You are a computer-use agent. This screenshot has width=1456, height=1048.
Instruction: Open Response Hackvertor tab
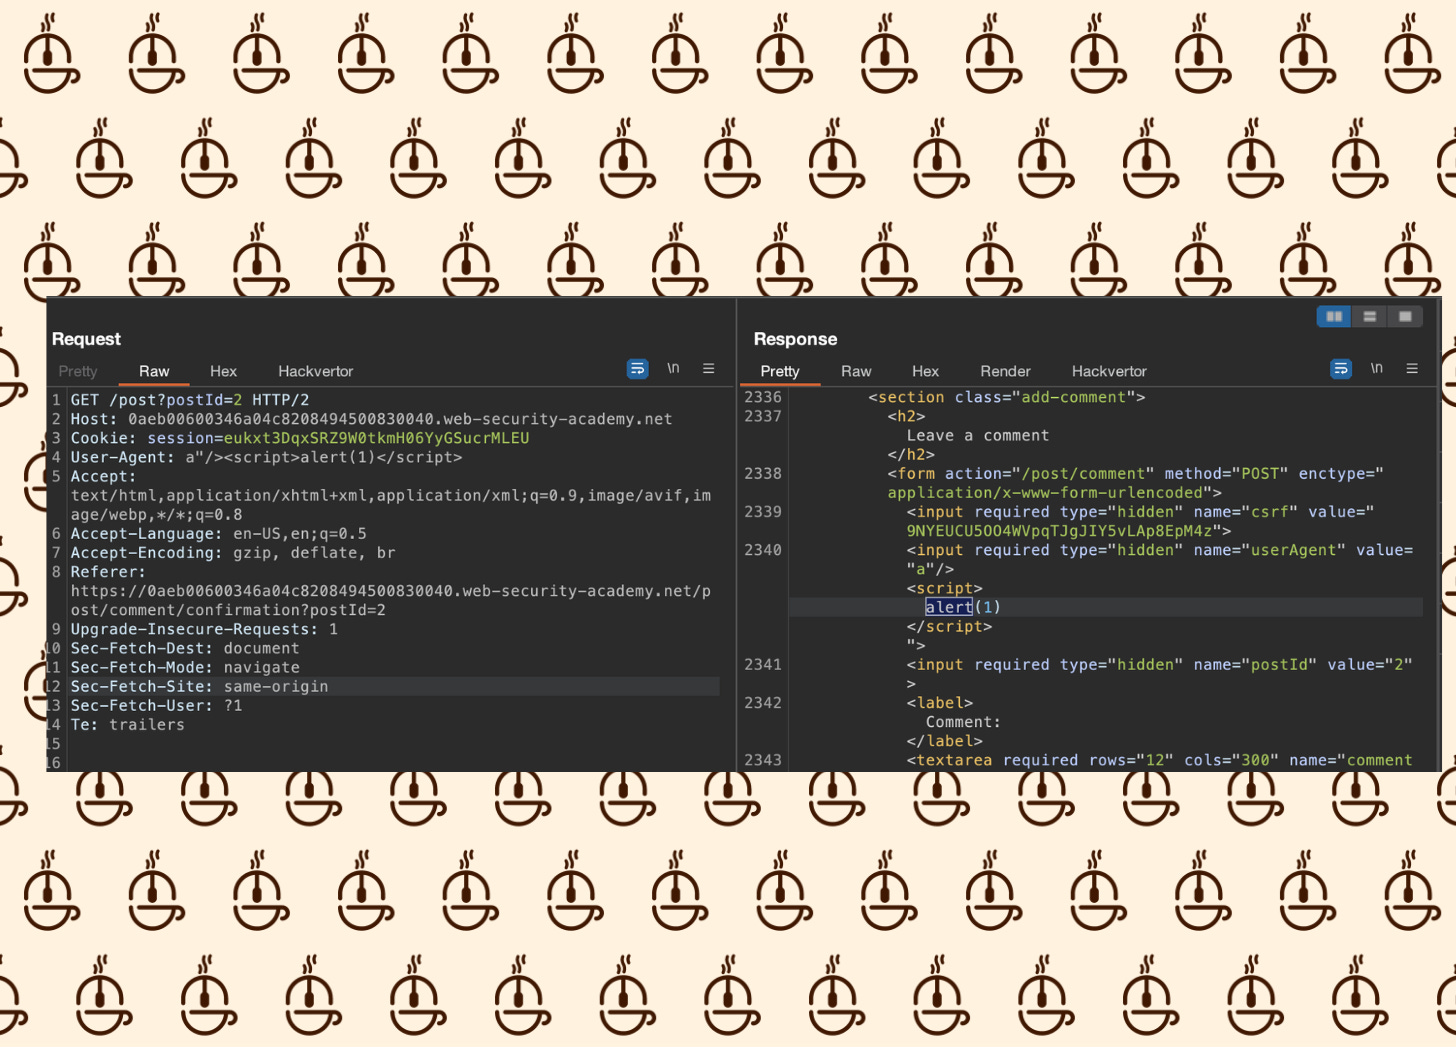(x=1109, y=371)
